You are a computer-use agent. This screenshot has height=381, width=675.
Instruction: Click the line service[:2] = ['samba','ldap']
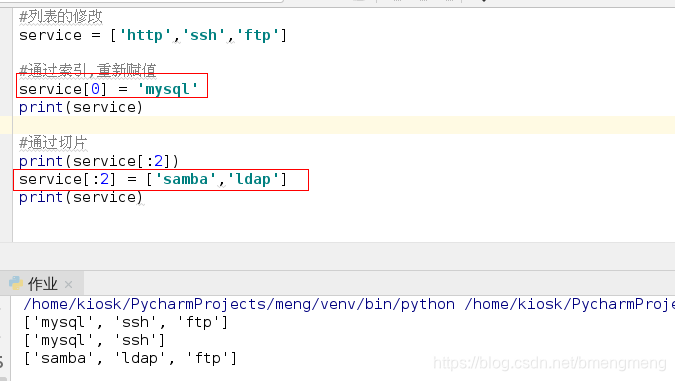click(153, 179)
